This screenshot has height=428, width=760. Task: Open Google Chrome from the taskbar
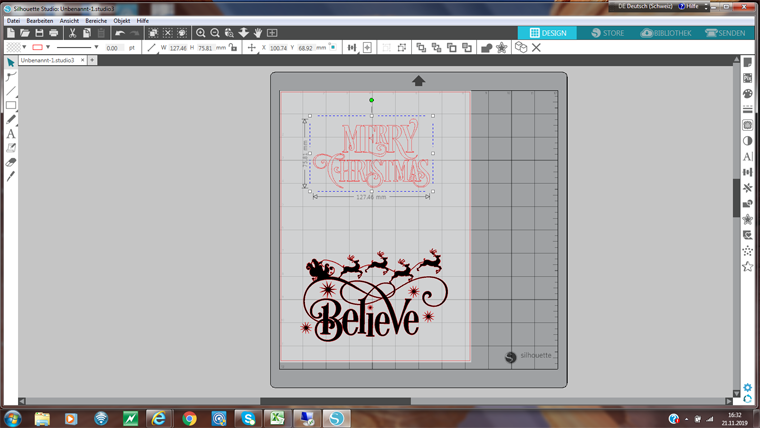190,418
